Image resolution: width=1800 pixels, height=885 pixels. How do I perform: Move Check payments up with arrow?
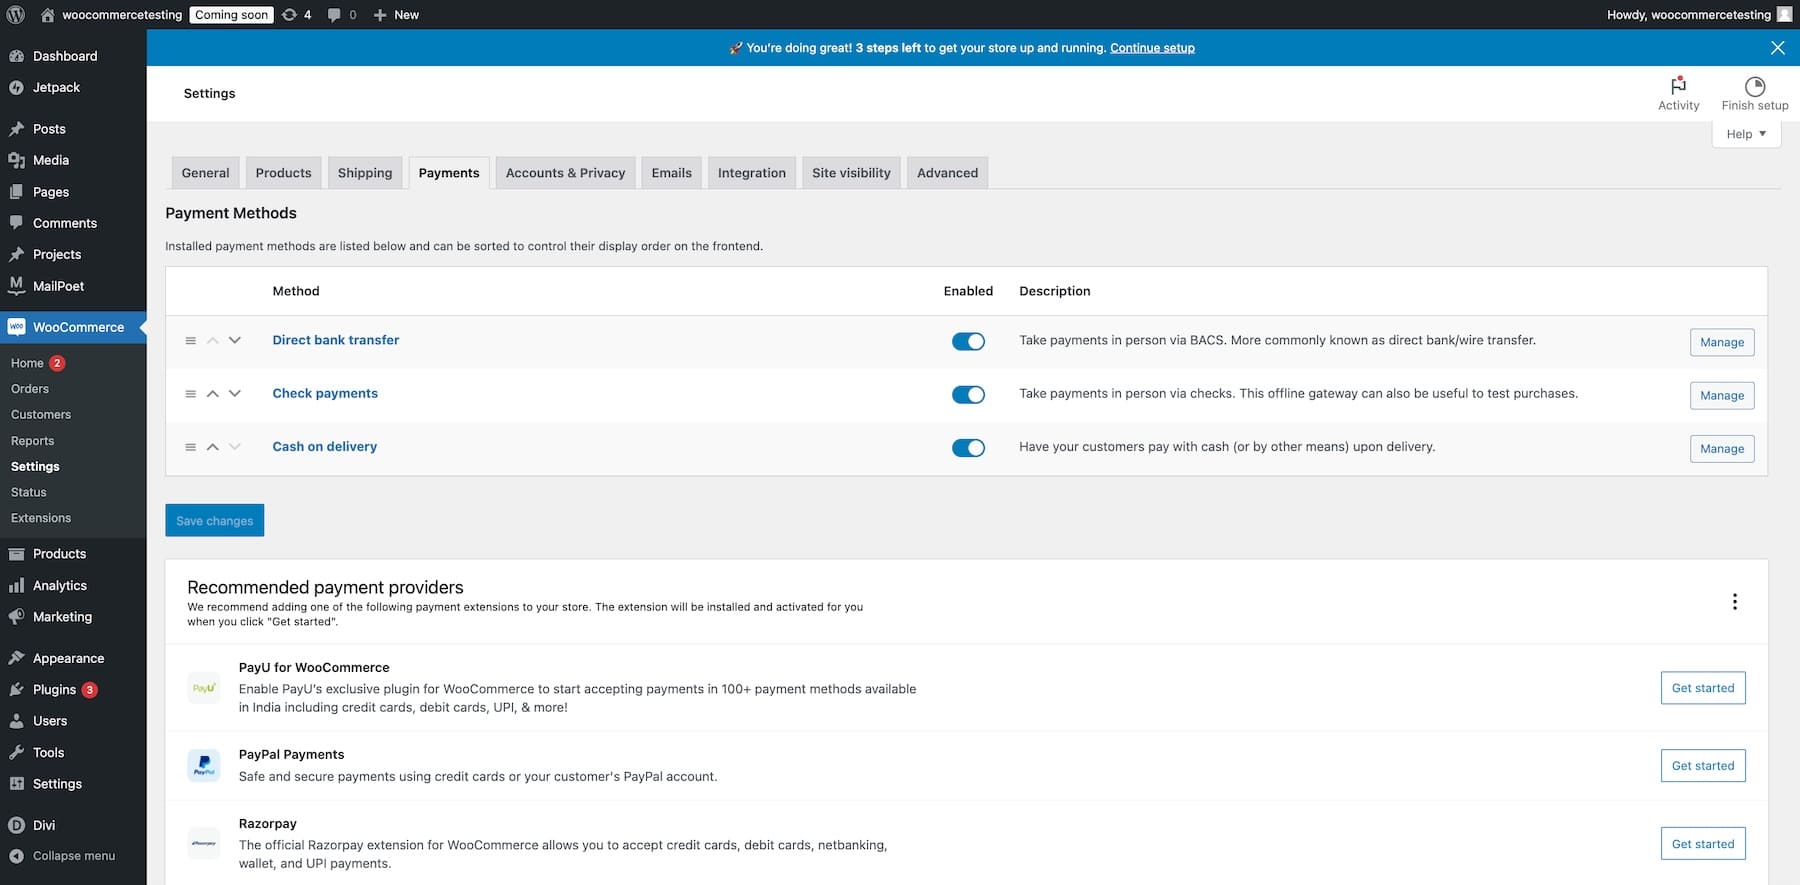[212, 394]
